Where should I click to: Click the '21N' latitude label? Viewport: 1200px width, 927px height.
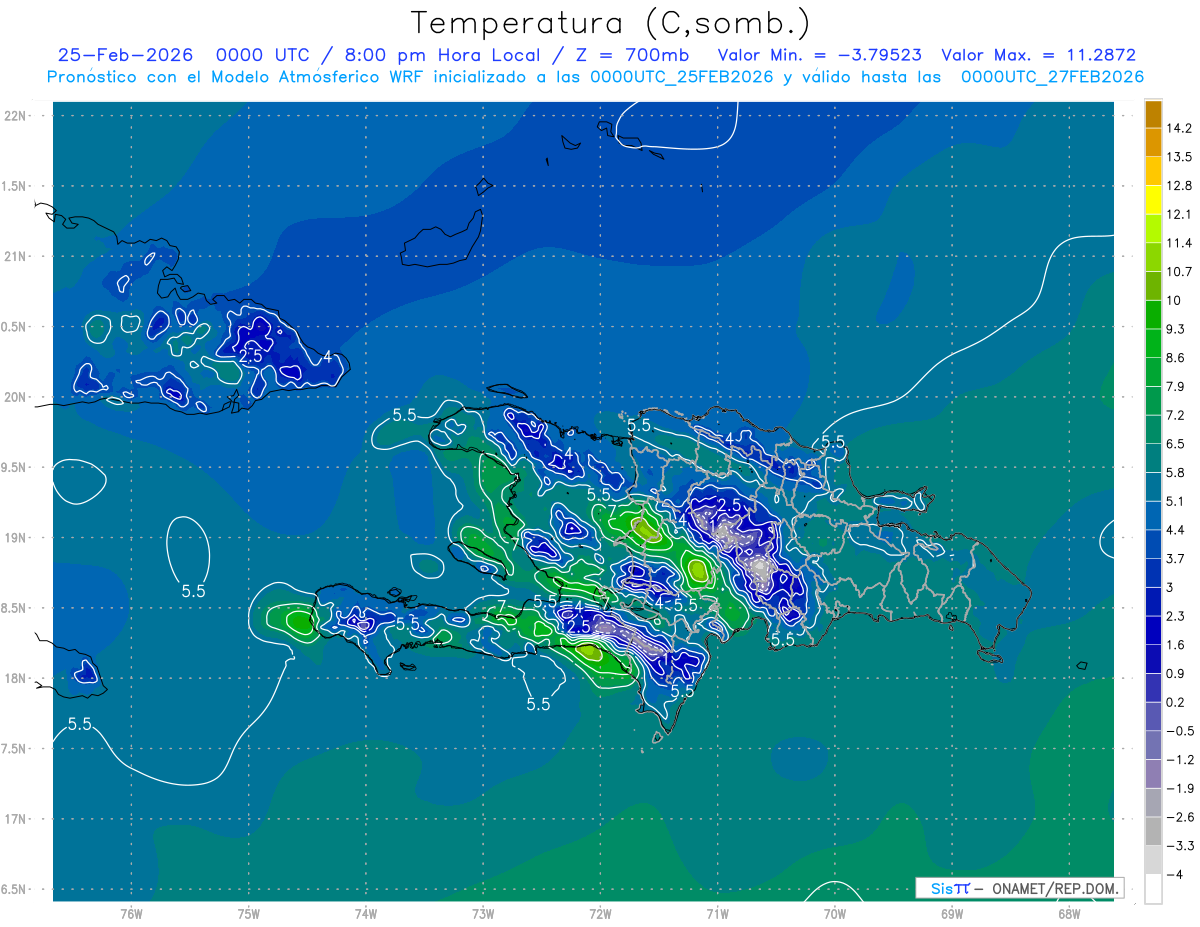pyautogui.click(x=16, y=256)
